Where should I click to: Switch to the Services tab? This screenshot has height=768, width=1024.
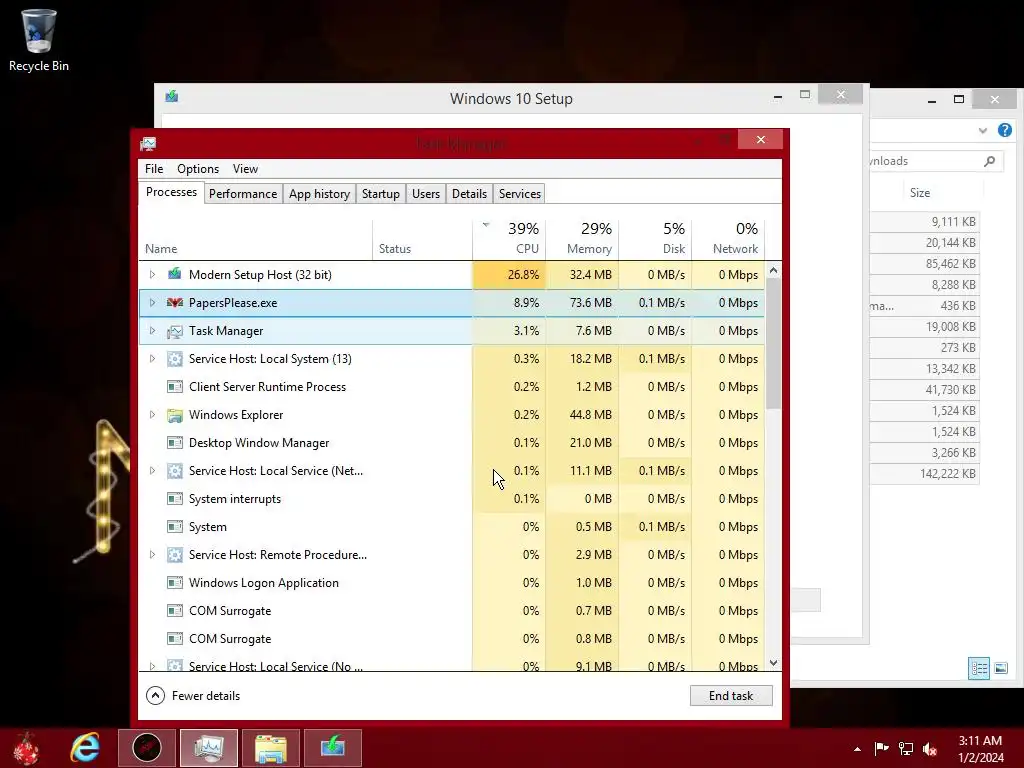[x=520, y=194]
